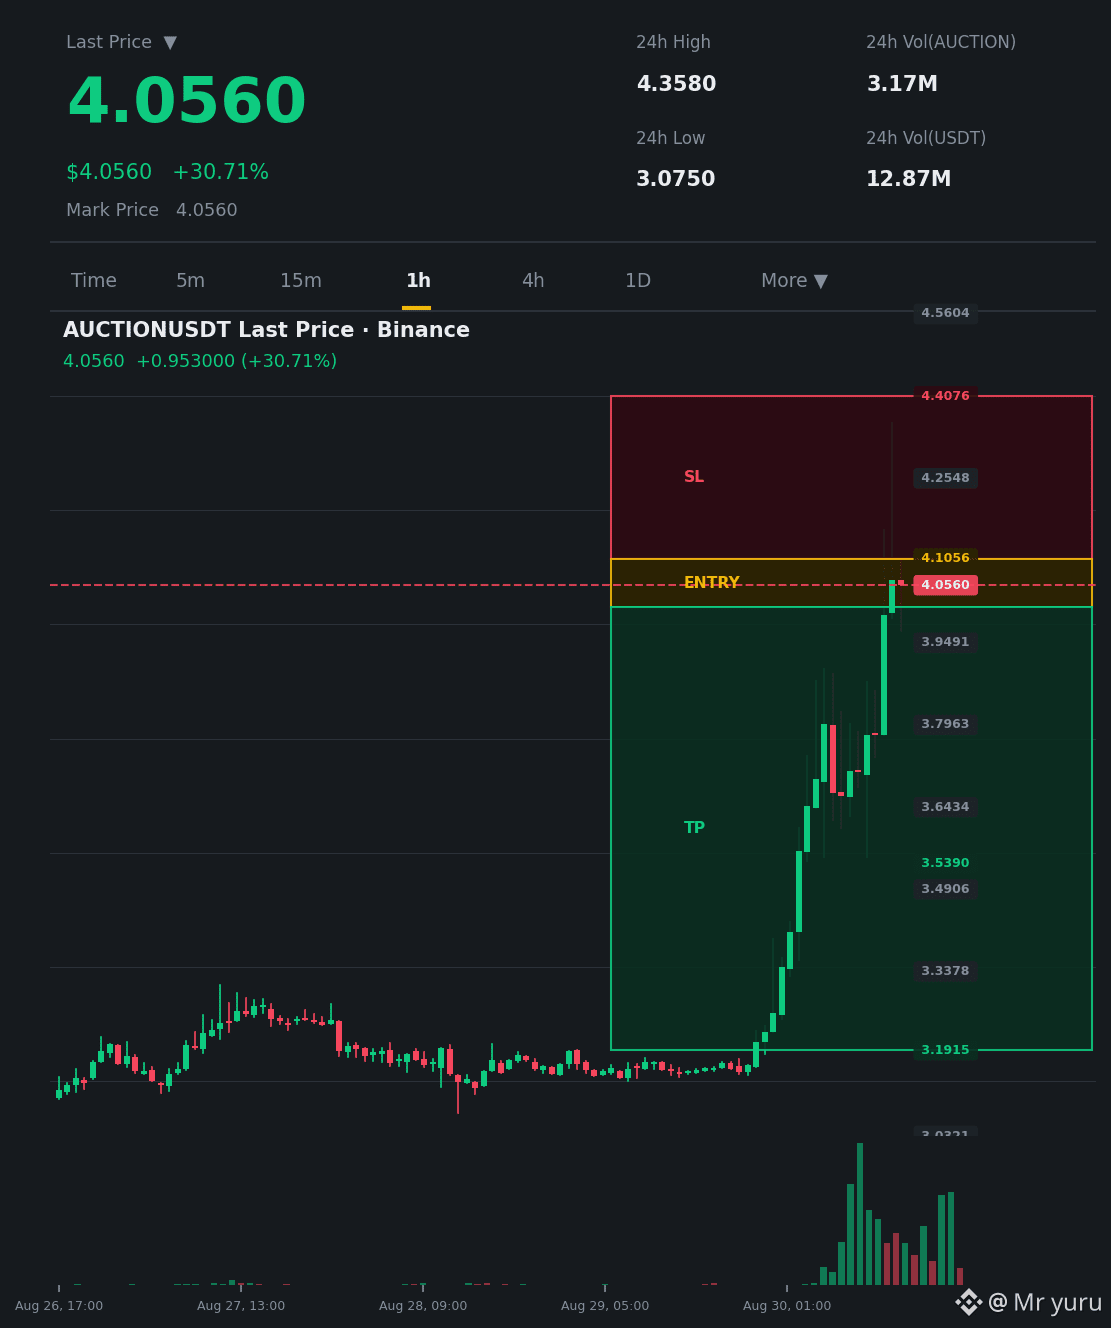Click the 4.1056 entry price tag
The image size is (1111, 1328).
coord(945,558)
